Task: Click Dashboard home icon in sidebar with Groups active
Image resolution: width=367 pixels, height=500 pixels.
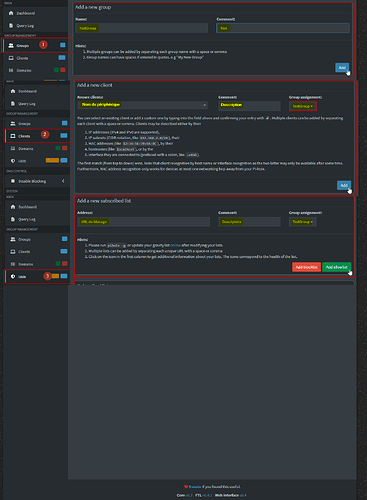Action: pyautogui.click(x=11, y=13)
